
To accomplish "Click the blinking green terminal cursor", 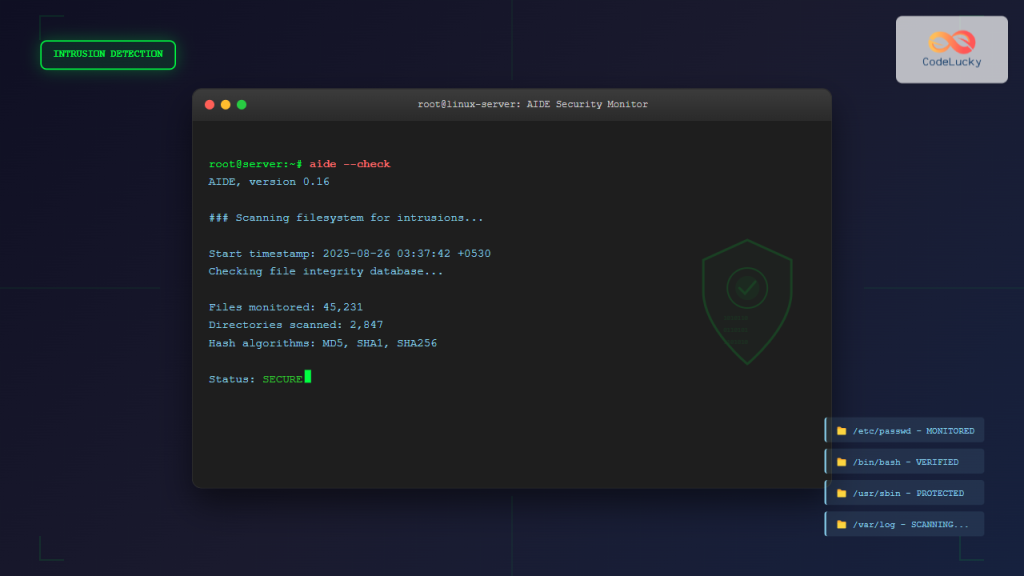I will click(x=308, y=378).
